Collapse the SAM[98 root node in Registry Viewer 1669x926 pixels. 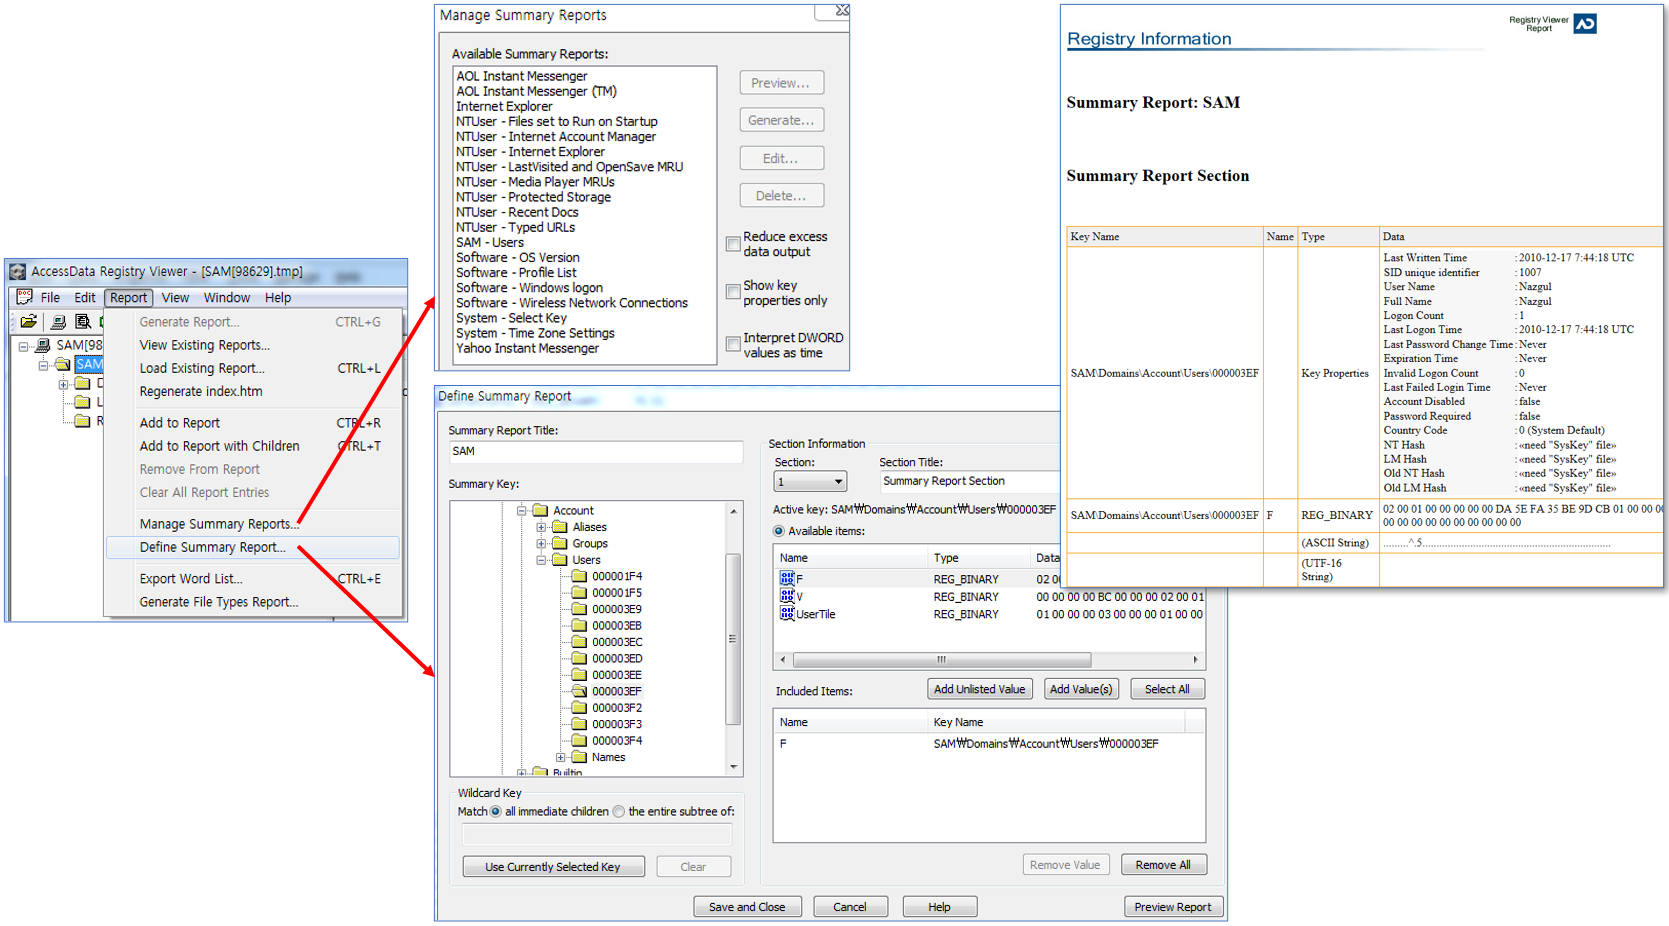point(24,346)
